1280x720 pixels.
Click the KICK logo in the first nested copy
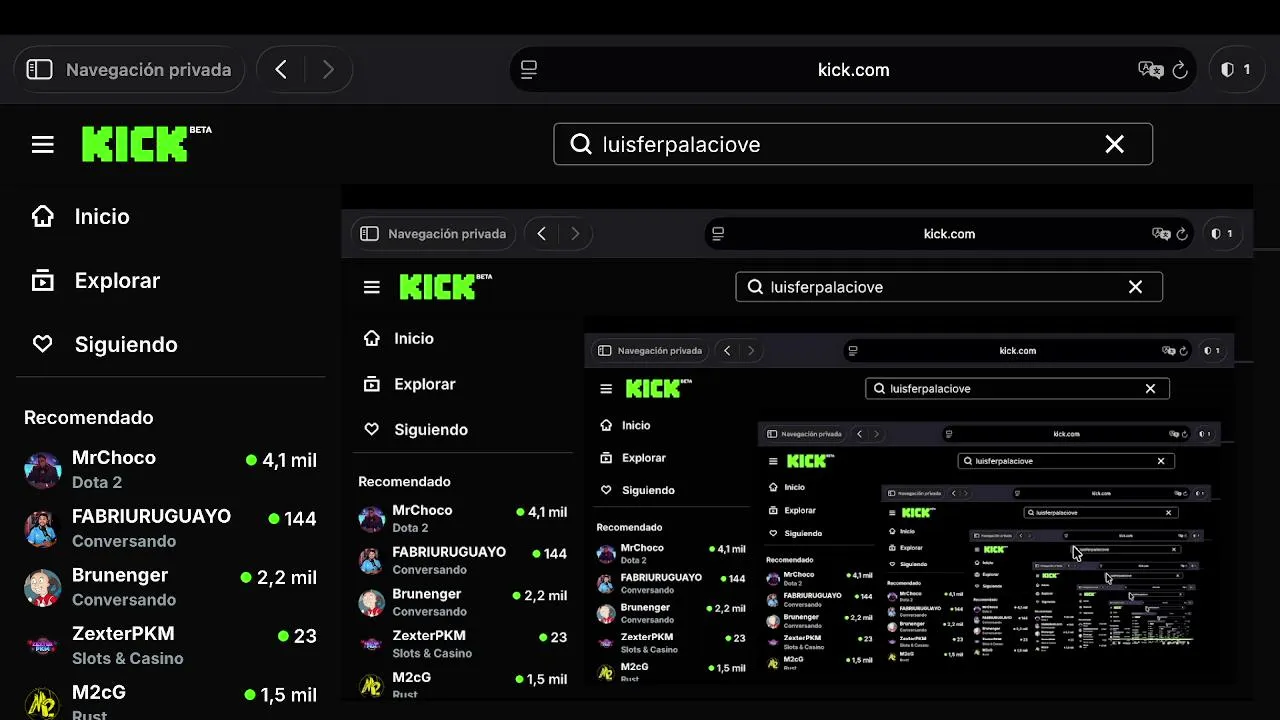[446, 287]
